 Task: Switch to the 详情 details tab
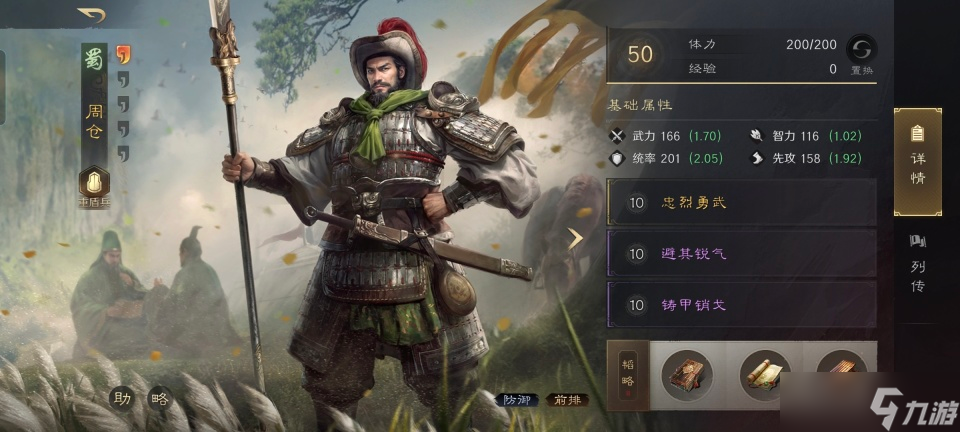(917, 162)
